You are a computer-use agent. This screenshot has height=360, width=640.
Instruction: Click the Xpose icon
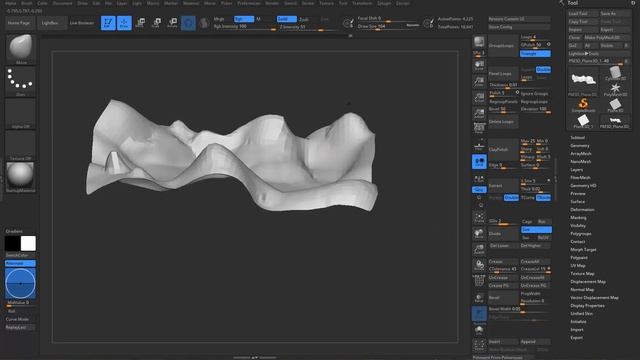click(x=479, y=345)
